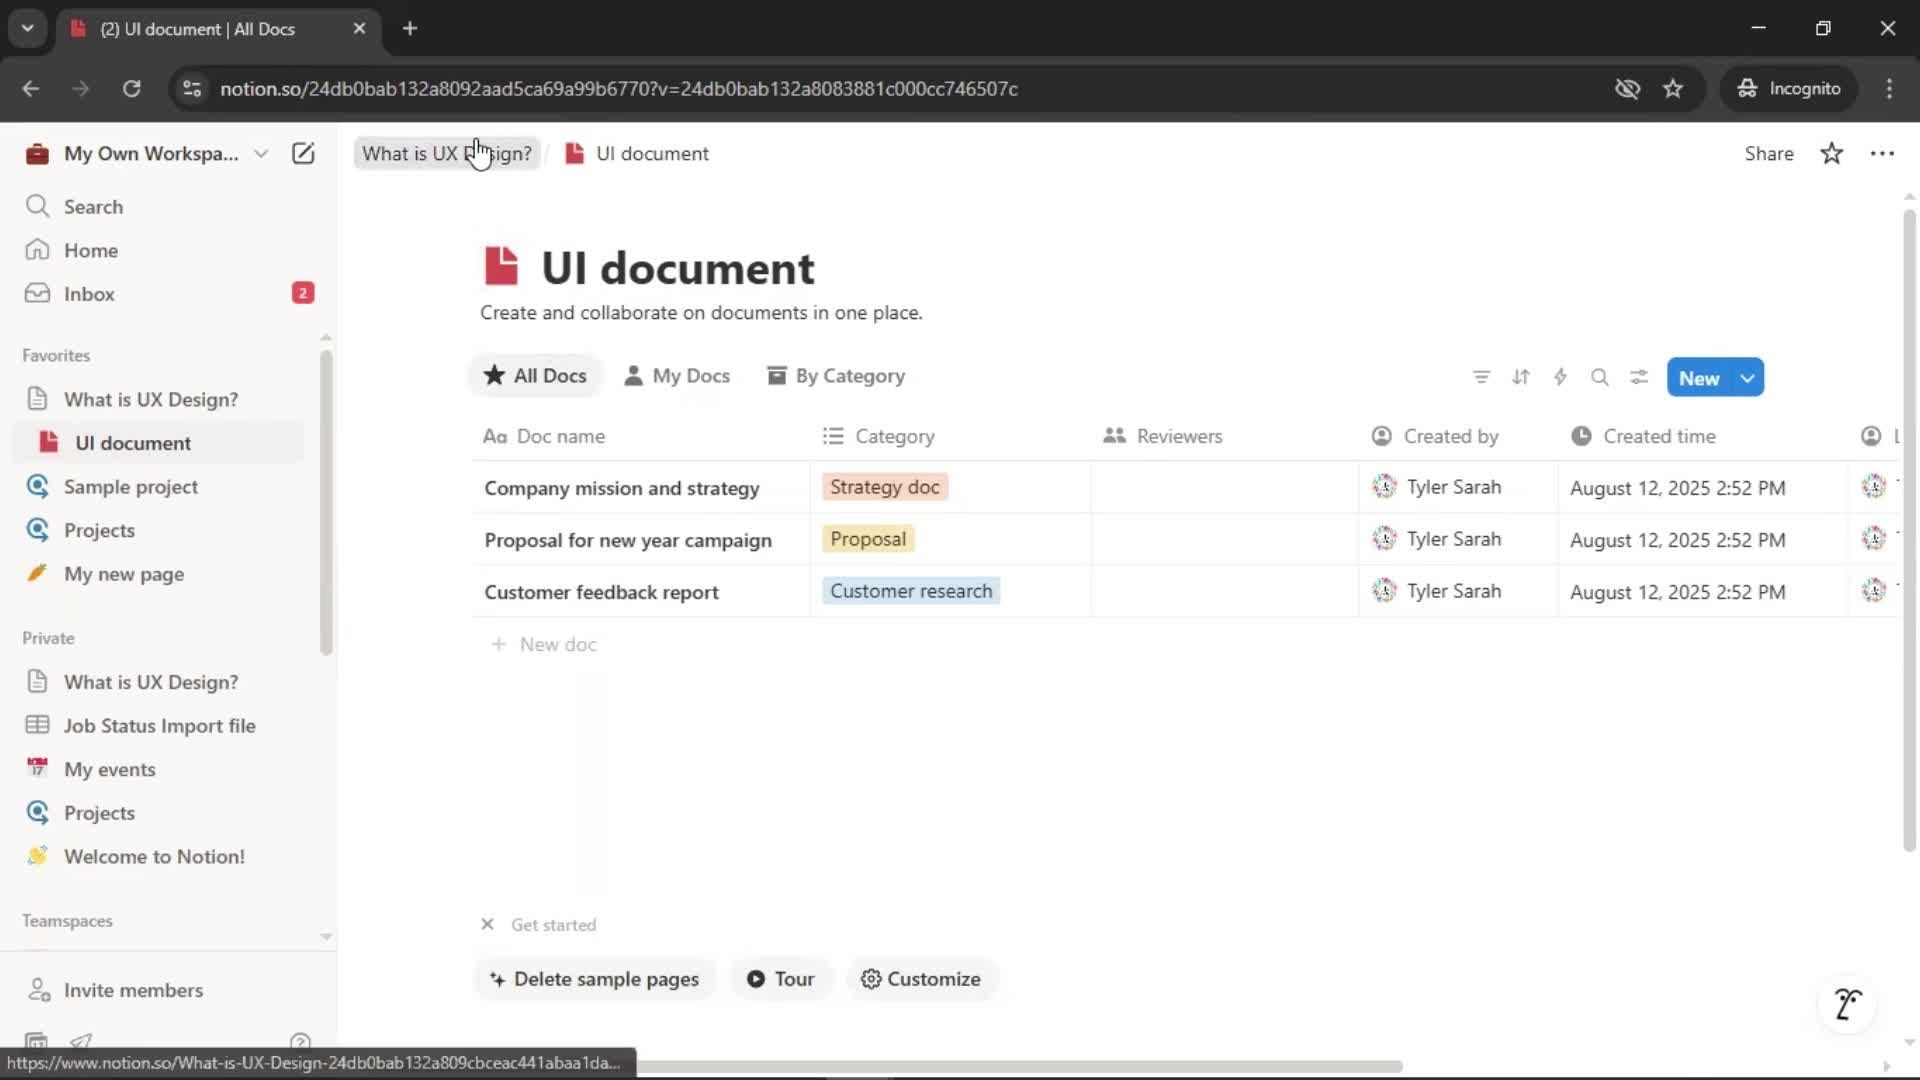Click the browser address bar URL
The width and height of the screenshot is (1920, 1080).
pos(618,88)
